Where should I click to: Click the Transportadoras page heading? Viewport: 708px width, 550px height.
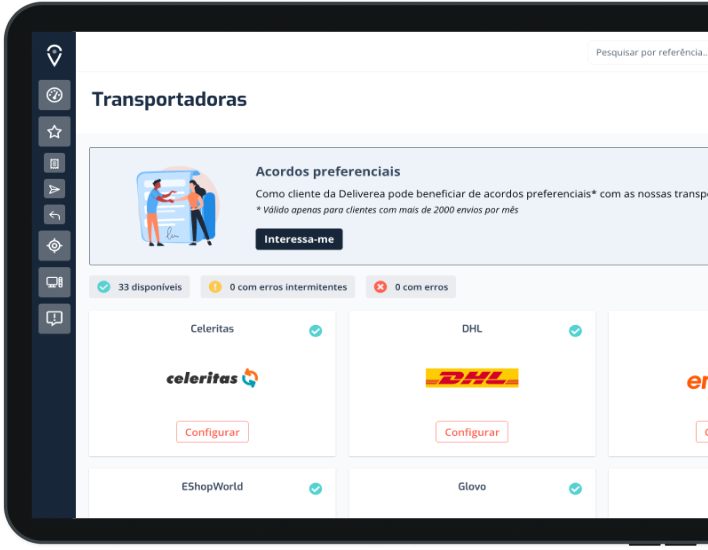click(x=169, y=99)
